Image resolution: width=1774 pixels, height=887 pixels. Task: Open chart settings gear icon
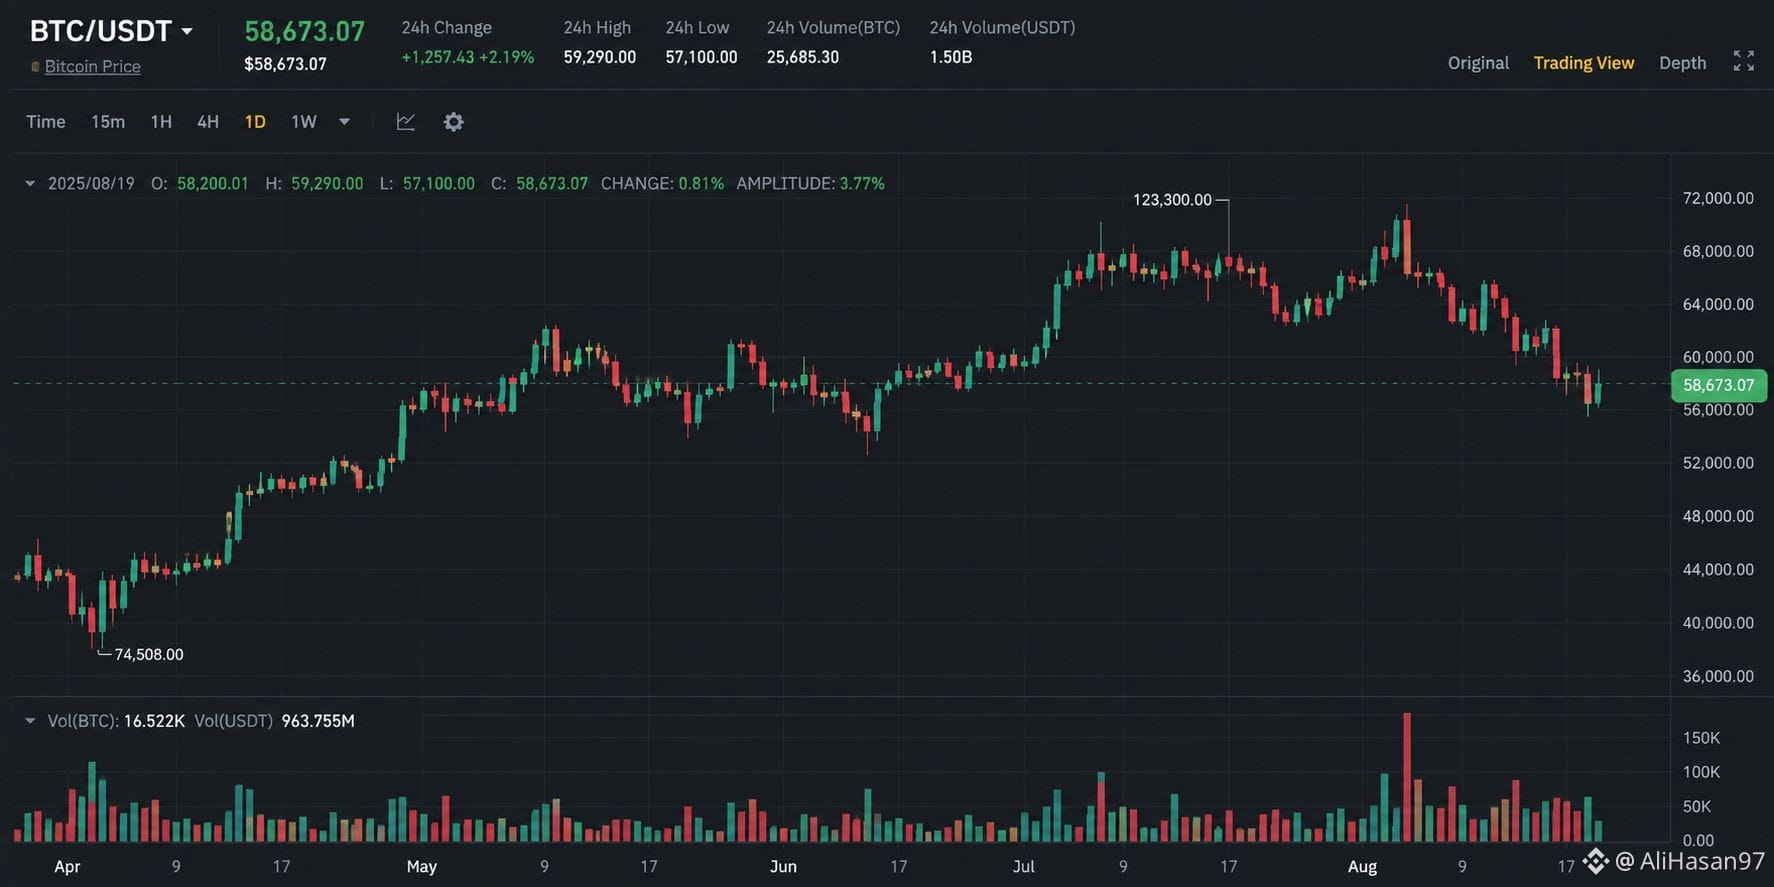pyautogui.click(x=453, y=122)
